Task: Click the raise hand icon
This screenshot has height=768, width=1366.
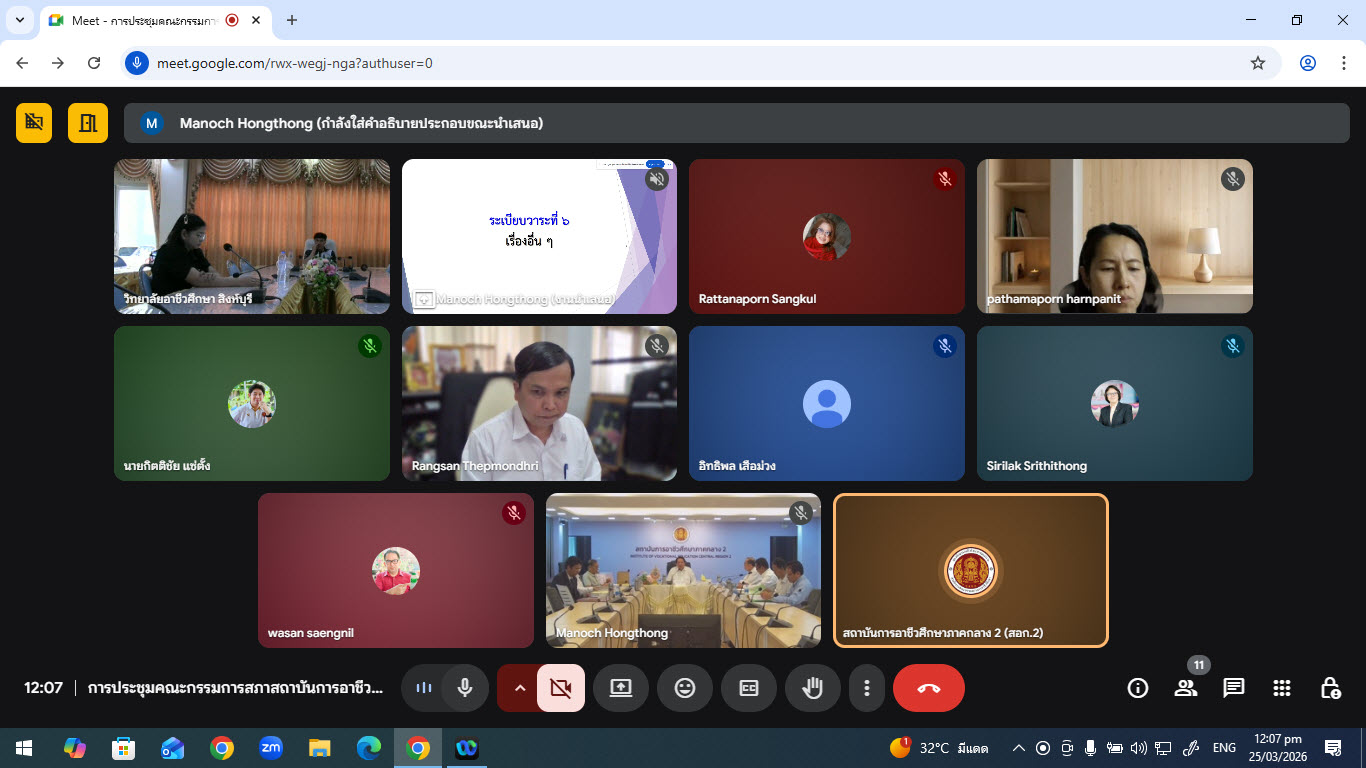Action: [x=812, y=688]
